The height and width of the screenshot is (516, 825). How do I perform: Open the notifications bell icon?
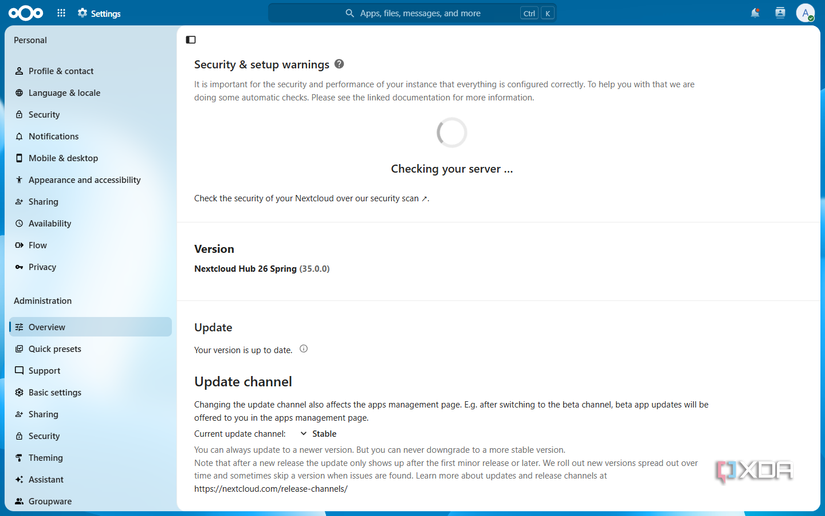(755, 13)
